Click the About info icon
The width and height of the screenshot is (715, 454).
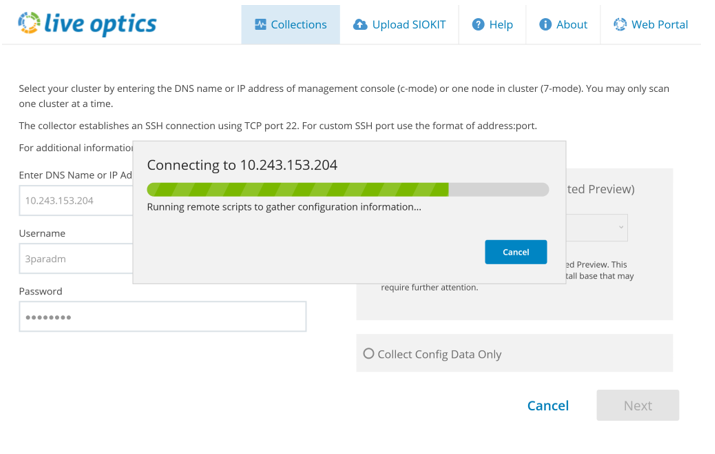pyautogui.click(x=545, y=24)
